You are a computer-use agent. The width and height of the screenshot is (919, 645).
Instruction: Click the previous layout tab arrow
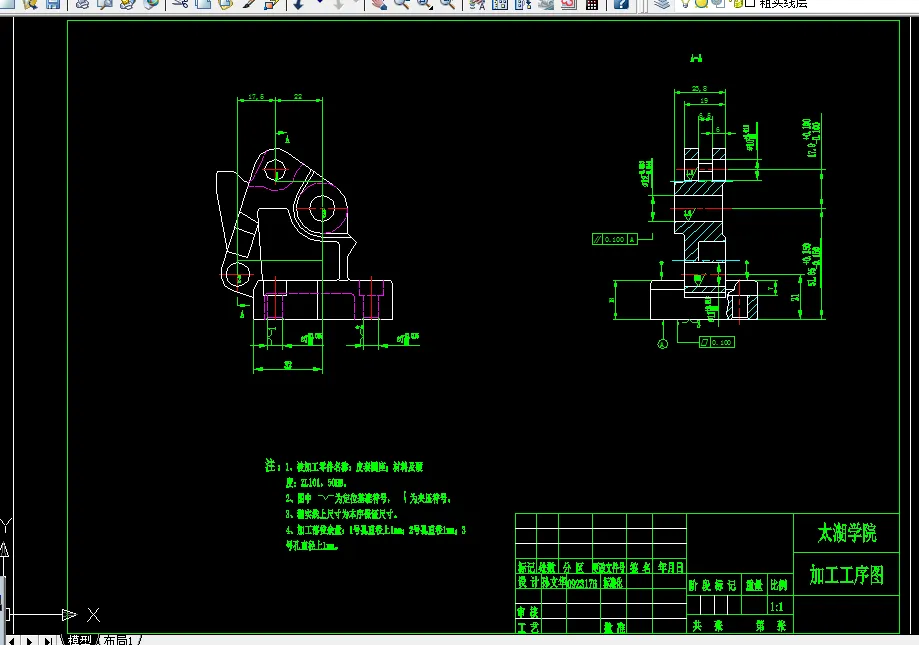[x=12, y=641]
